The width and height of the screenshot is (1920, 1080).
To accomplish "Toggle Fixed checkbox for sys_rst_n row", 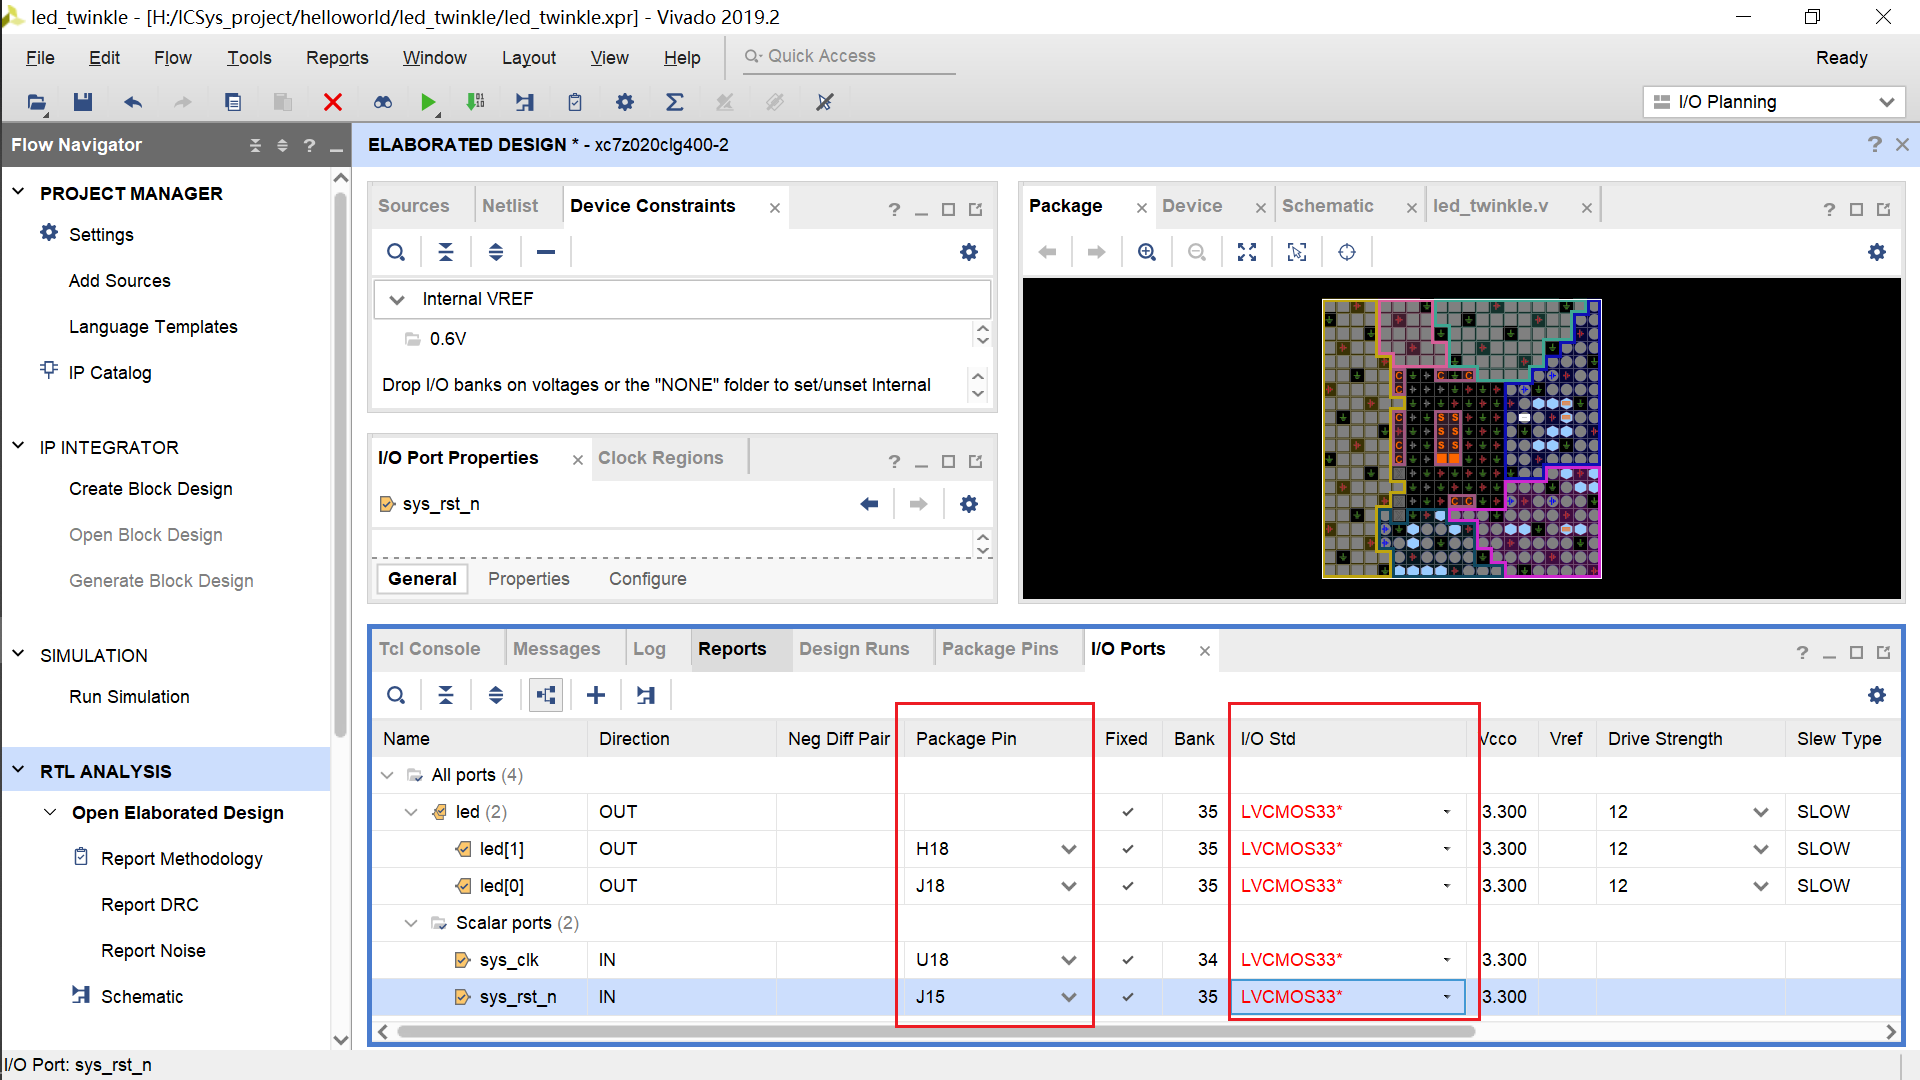I will (1128, 997).
